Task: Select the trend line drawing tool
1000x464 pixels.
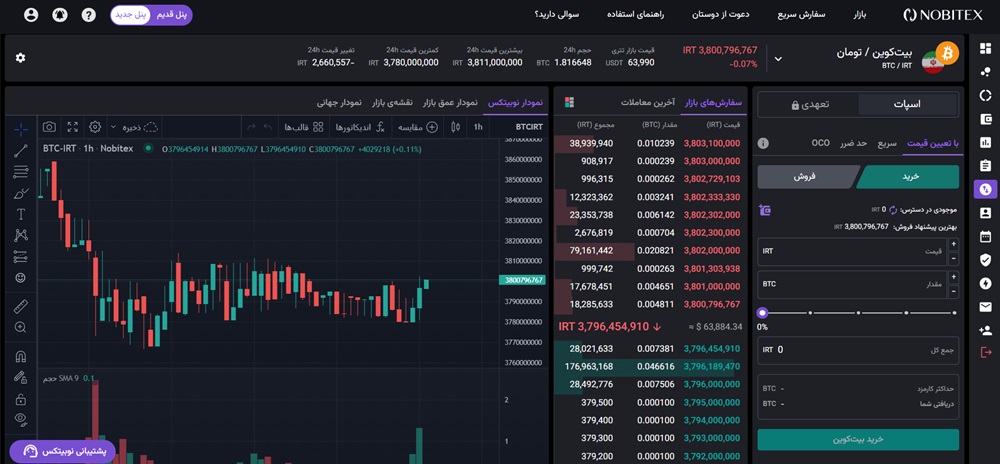Action: coord(20,150)
